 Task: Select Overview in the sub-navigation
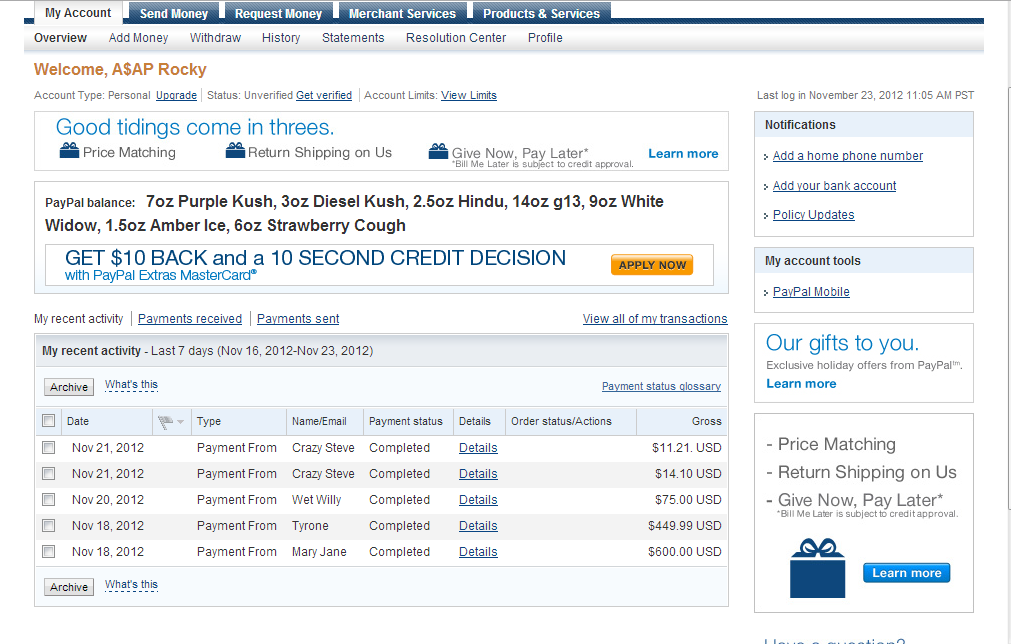click(x=61, y=38)
